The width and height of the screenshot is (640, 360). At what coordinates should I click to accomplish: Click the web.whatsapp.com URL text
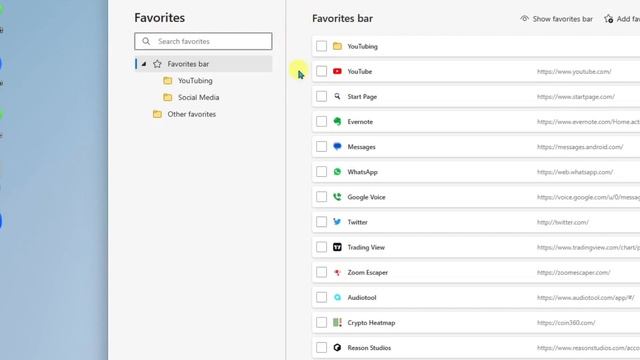(575, 172)
